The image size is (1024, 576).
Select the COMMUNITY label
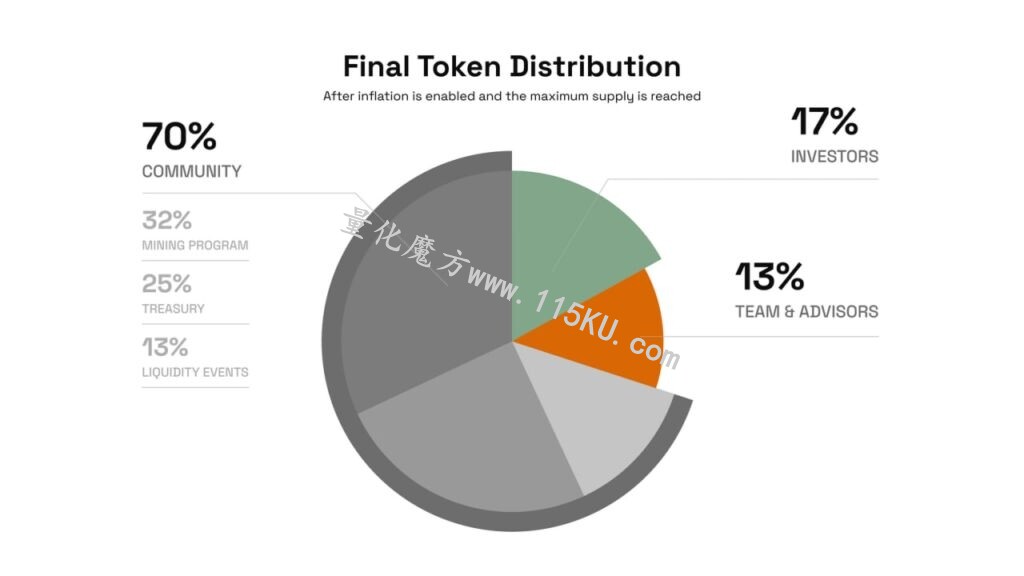click(x=191, y=171)
